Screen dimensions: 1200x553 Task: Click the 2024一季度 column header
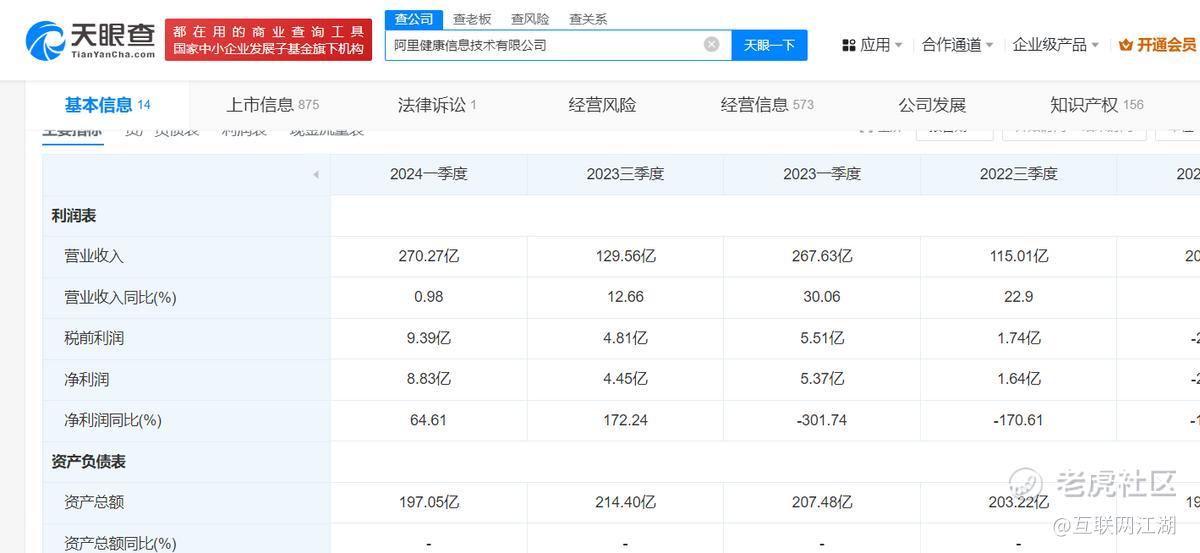(x=429, y=174)
